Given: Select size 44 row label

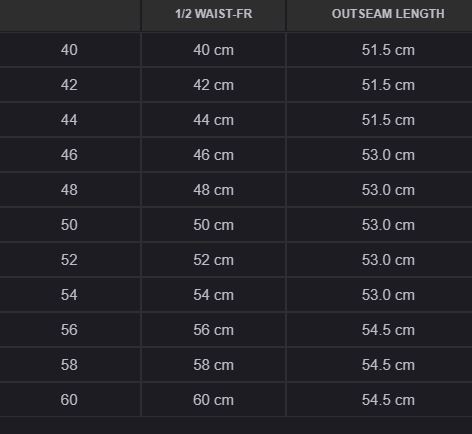Looking at the screenshot, I should [x=69, y=120].
